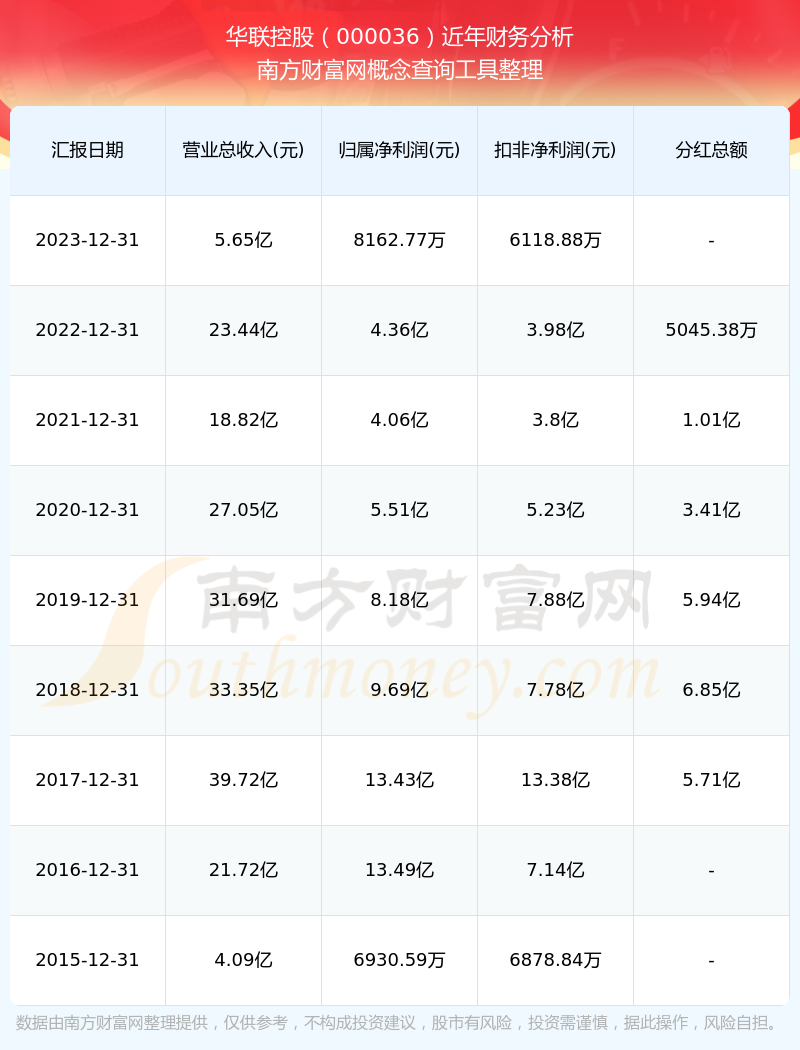The image size is (800, 1050).
Task: Select the 2021-12-31 date cell
Action: [x=88, y=421]
